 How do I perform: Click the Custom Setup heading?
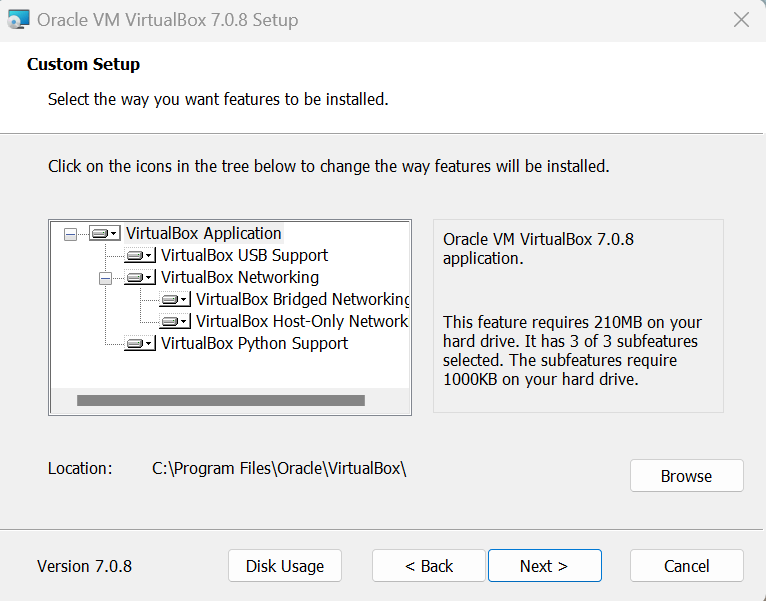[84, 64]
